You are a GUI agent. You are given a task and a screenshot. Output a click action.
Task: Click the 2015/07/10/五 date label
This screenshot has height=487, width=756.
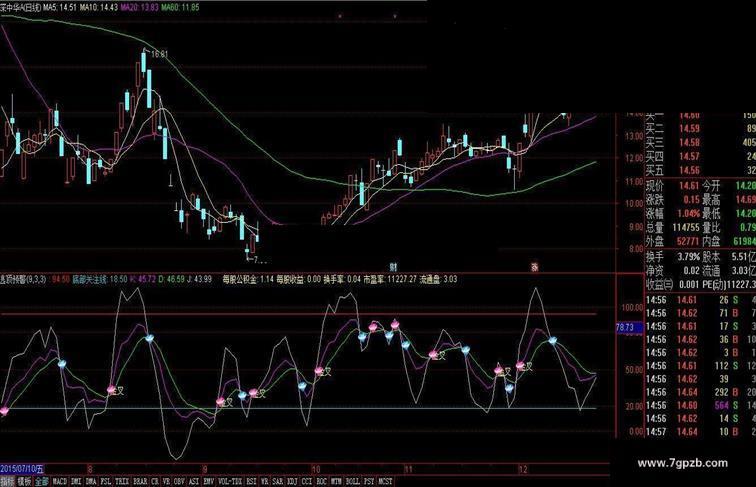22,469
